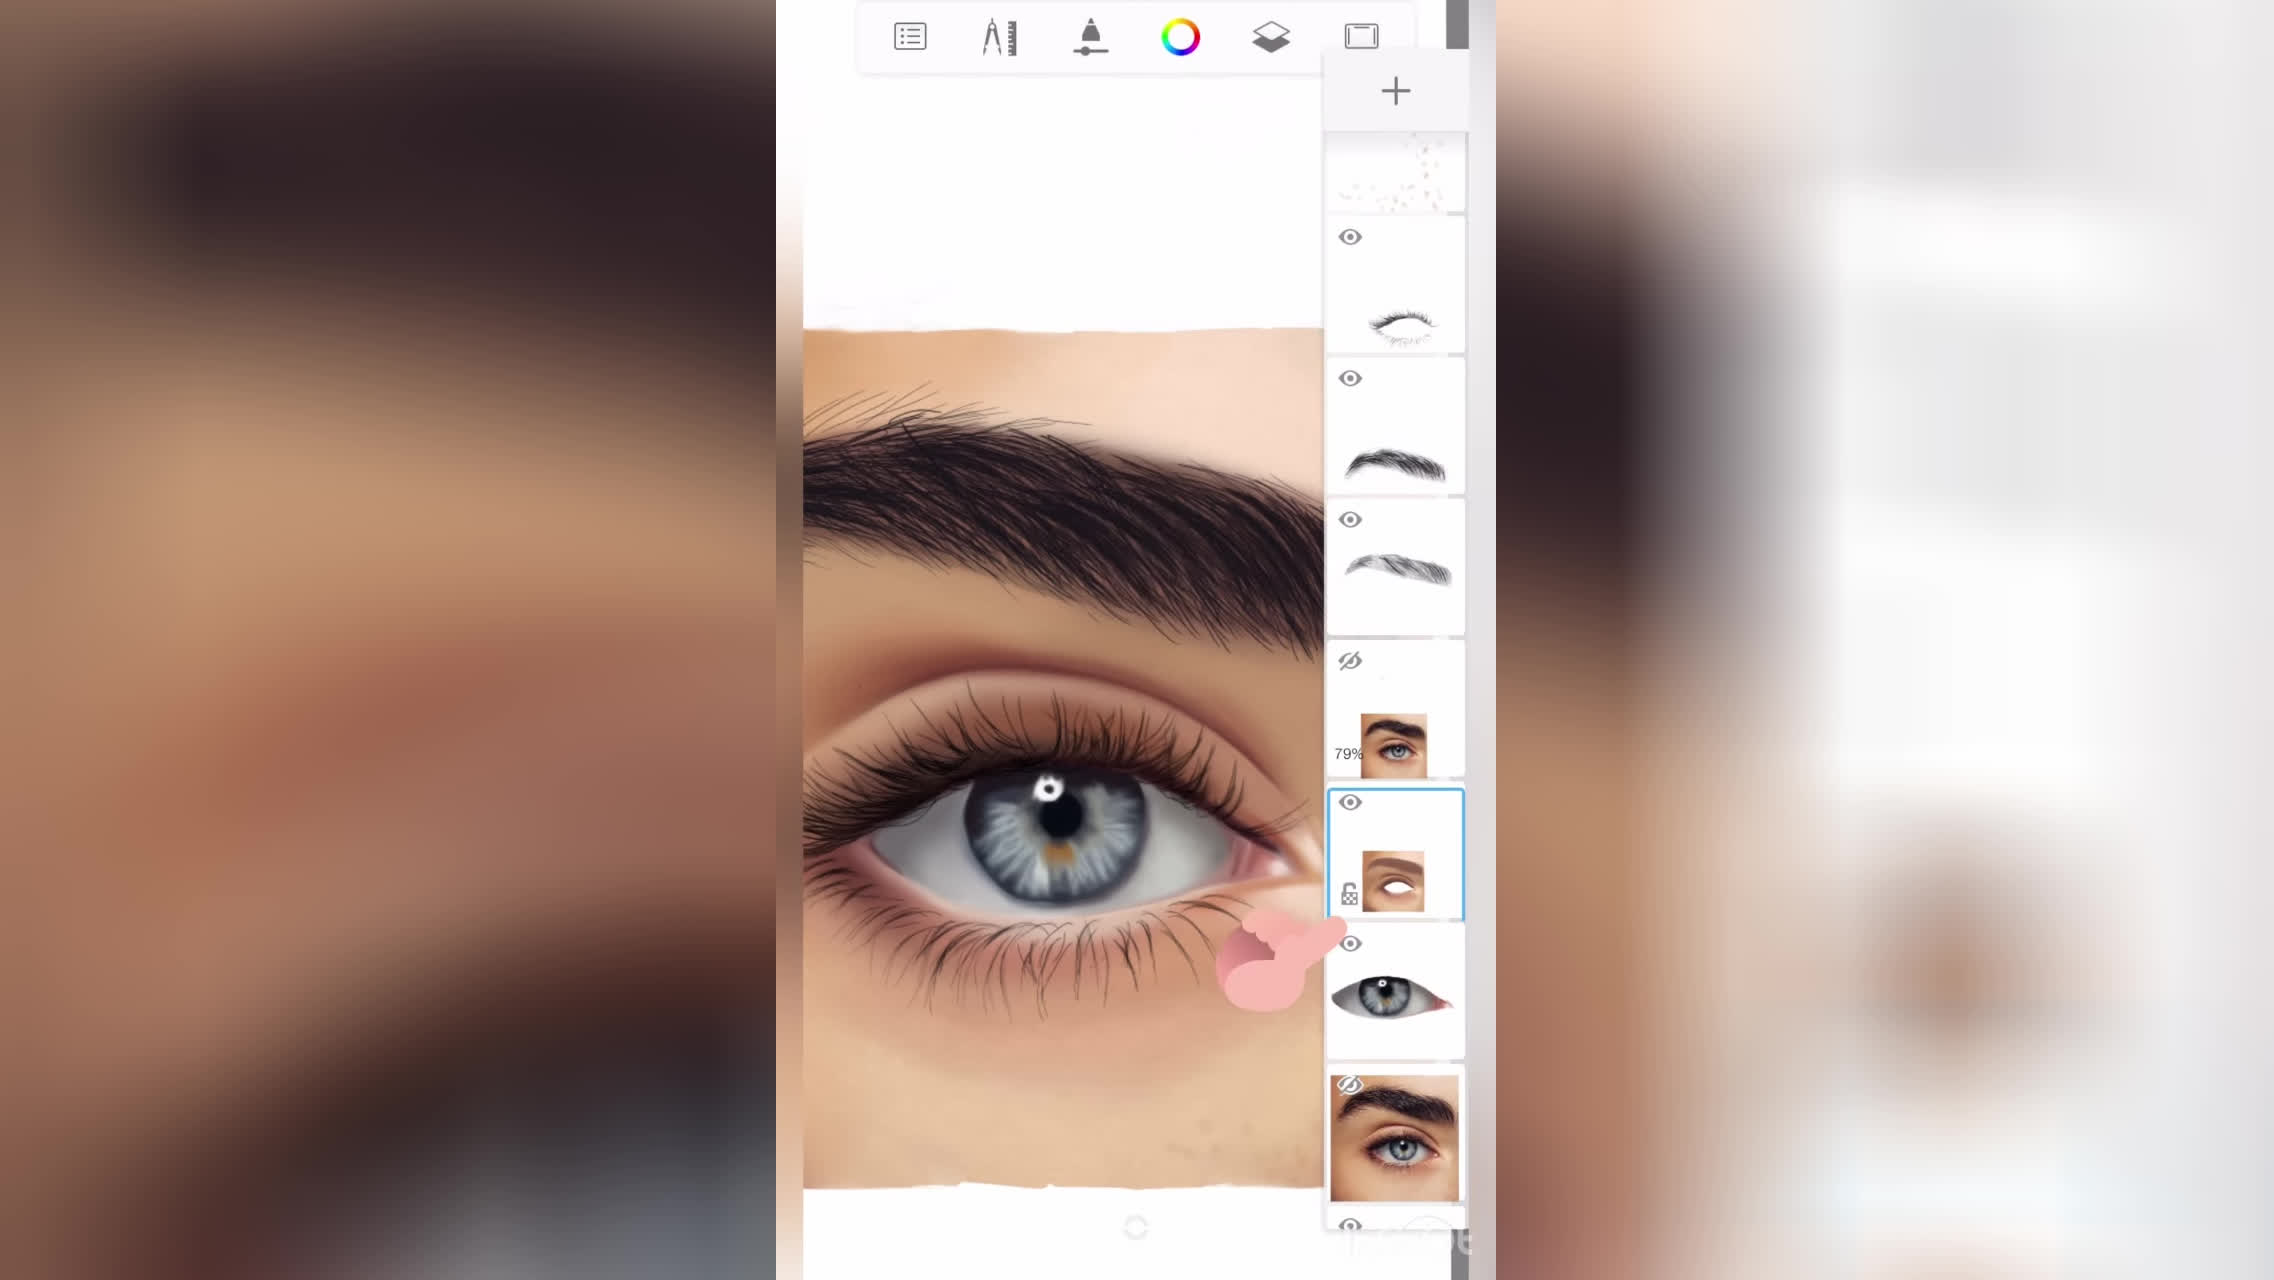
Task: Open the main menu list icon
Action: [910, 37]
